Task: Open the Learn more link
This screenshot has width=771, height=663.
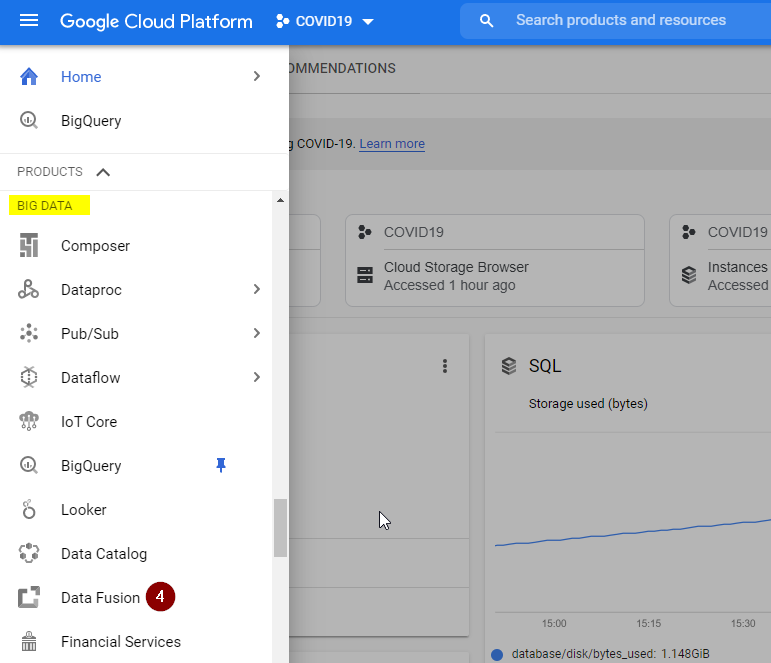Action: click(392, 144)
